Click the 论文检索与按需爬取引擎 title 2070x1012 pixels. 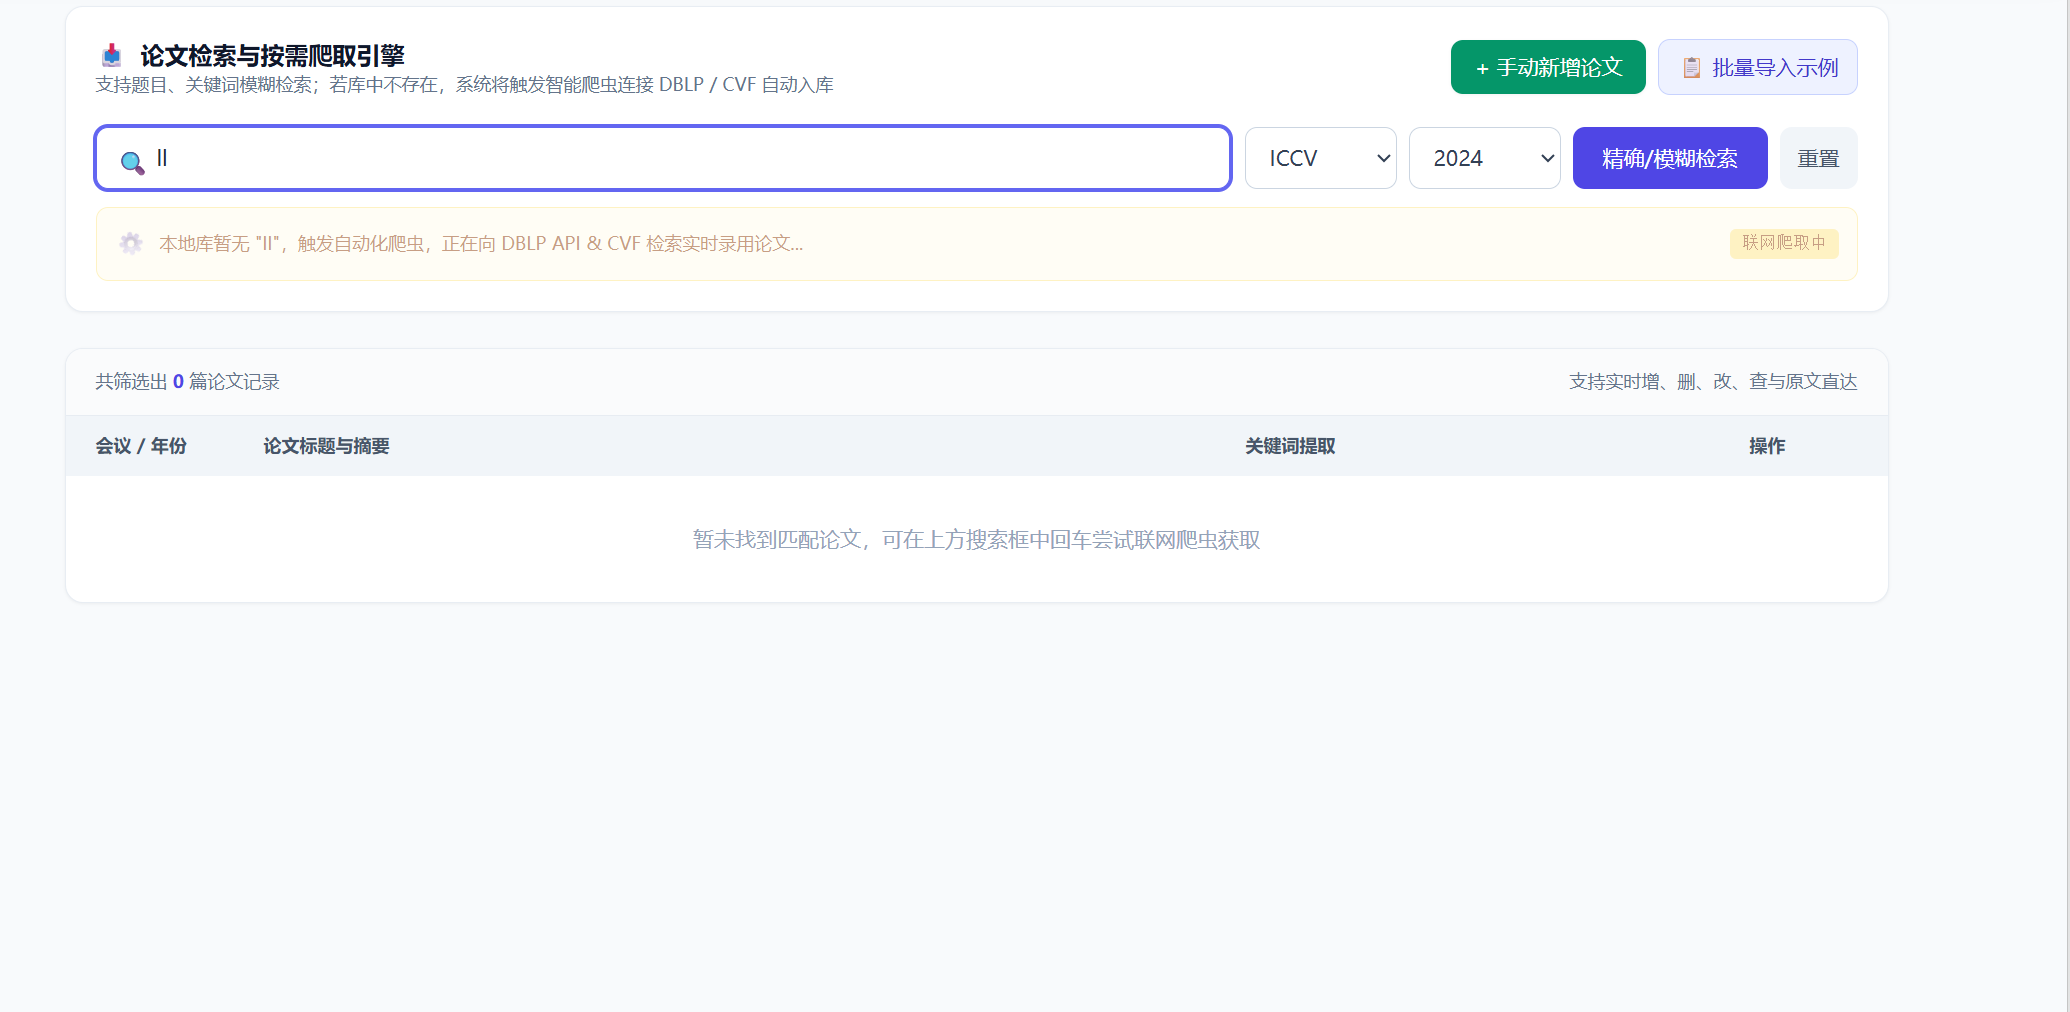click(x=272, y=56)
